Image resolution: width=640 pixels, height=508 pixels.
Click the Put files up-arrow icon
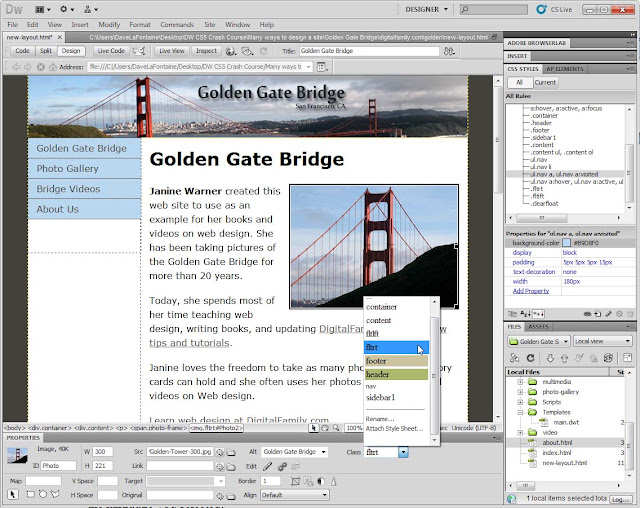[x=564, y=358]
